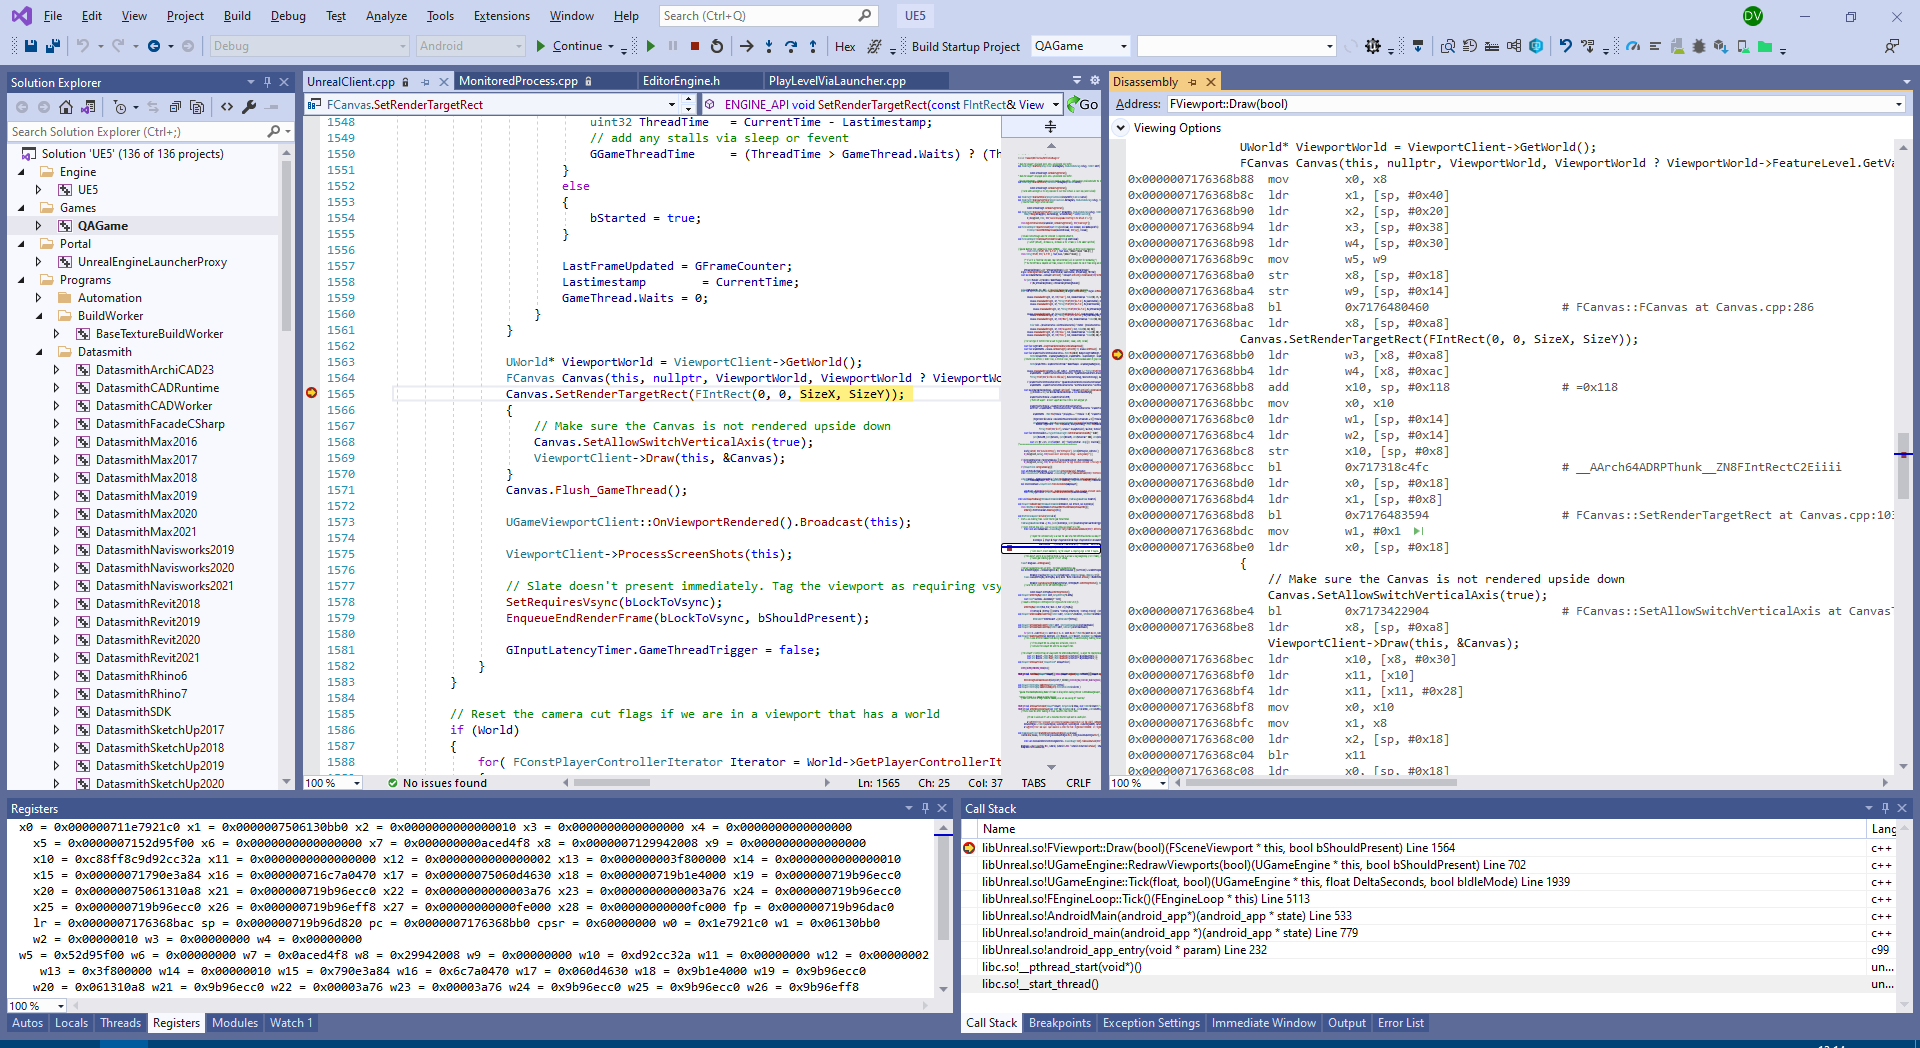
Task: Click the Show Next Statement arrow icon
Action: pos(746,46)
